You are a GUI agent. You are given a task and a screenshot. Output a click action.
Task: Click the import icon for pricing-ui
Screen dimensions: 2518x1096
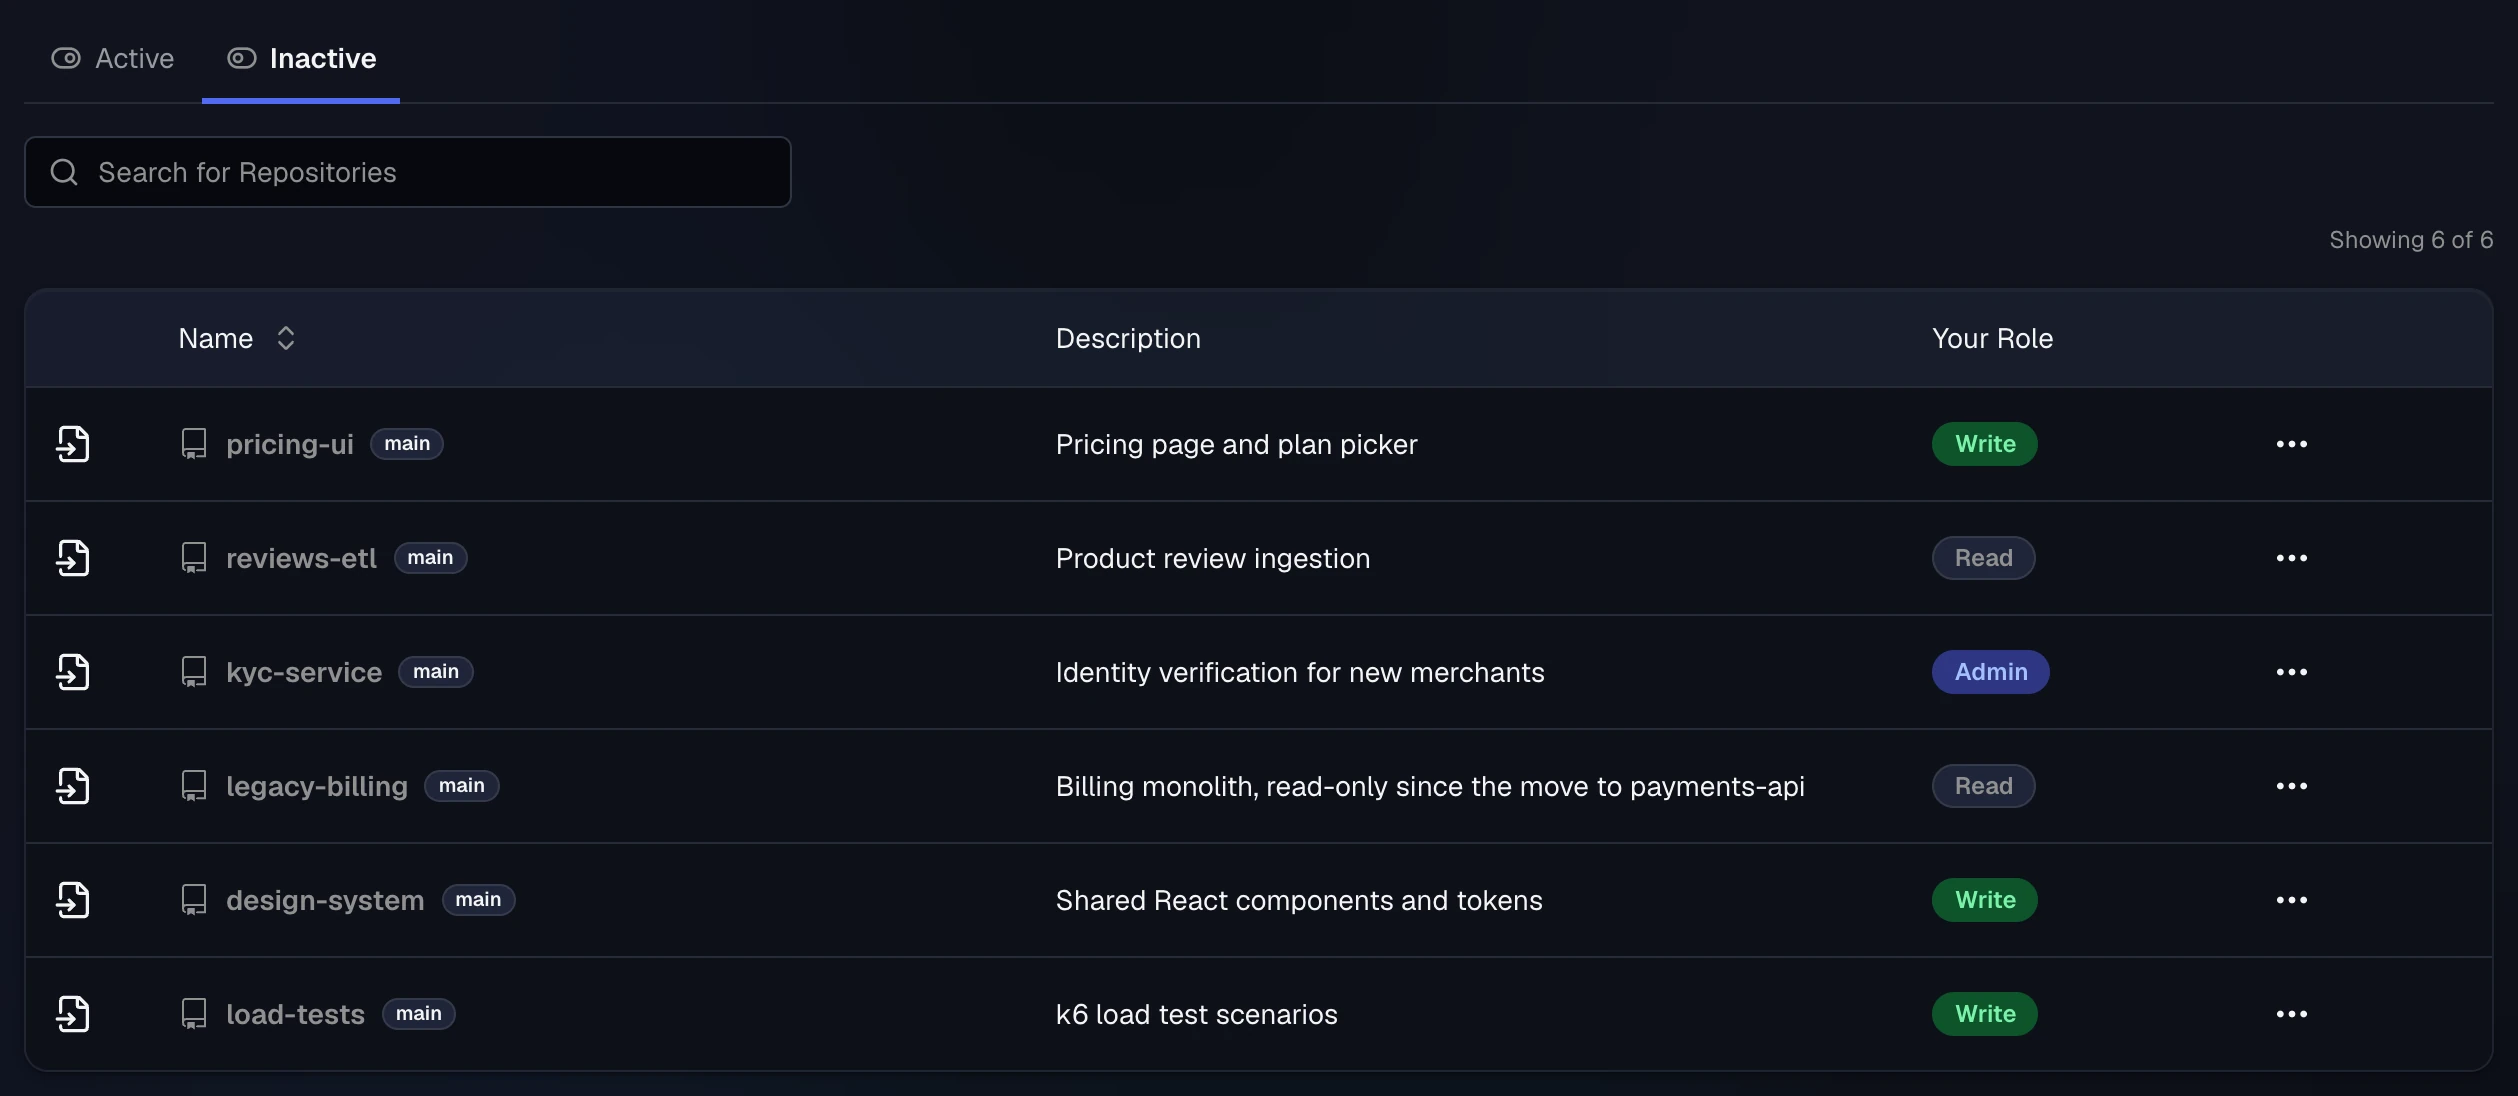[73, 444]
